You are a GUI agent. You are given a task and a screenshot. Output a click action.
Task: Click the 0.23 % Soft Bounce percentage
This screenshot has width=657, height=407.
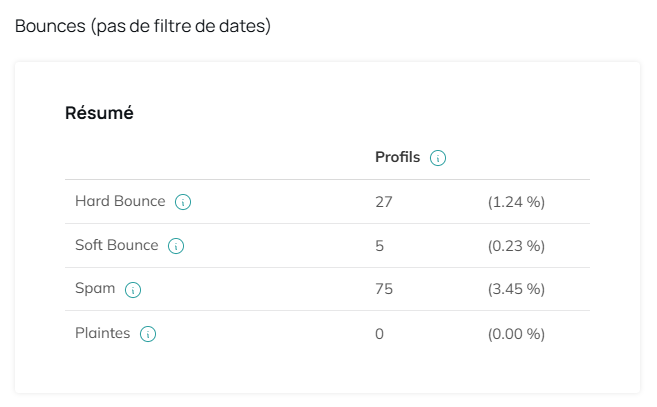point(516,246)
